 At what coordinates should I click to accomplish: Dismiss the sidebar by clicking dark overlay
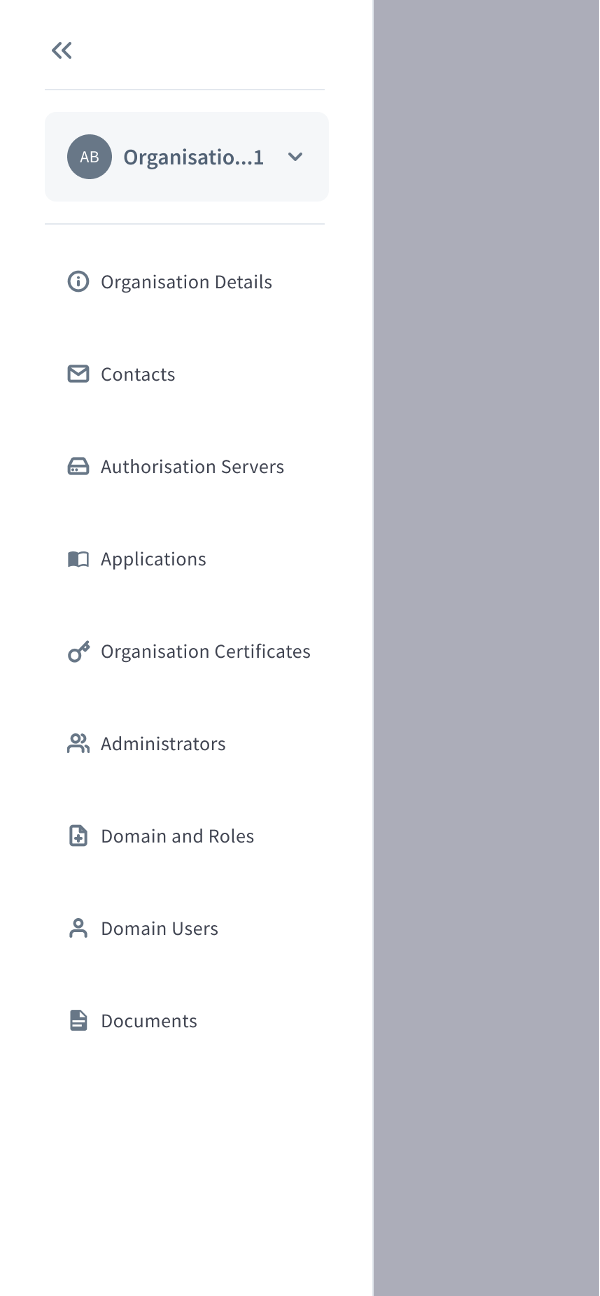point(487,648)
